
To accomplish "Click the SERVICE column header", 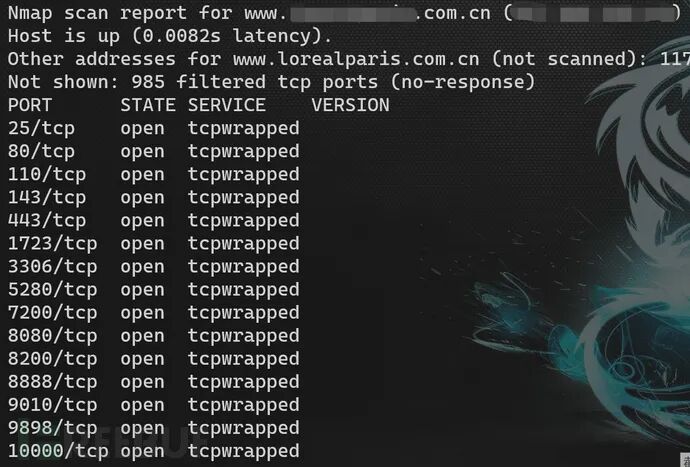I will pyautogui.click(x=227, y=105).
